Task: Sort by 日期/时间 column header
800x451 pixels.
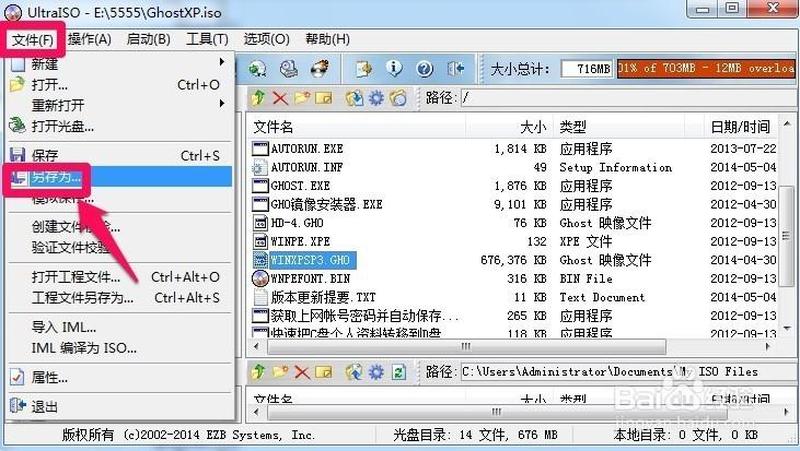Action: pyautogui.click(x=740, y=127)
